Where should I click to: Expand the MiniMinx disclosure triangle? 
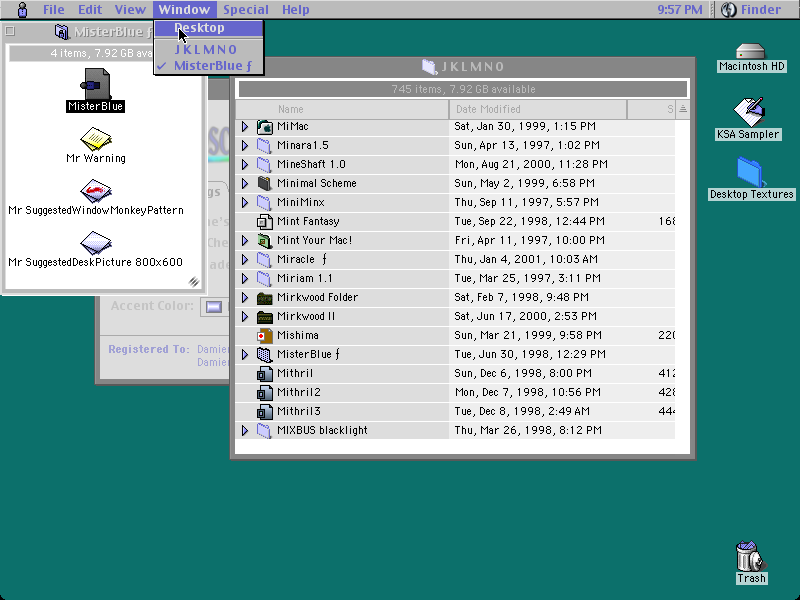point(245,203)
